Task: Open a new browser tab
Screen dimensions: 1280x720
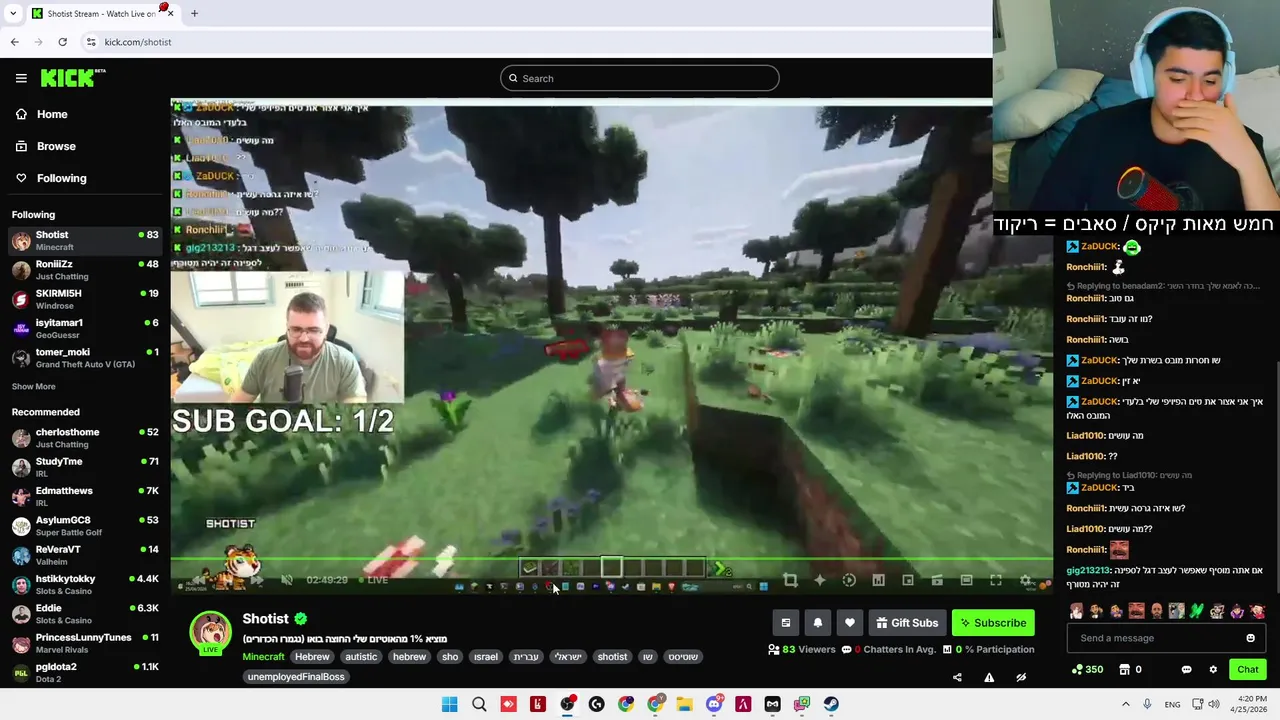Action: pos(194,13)
